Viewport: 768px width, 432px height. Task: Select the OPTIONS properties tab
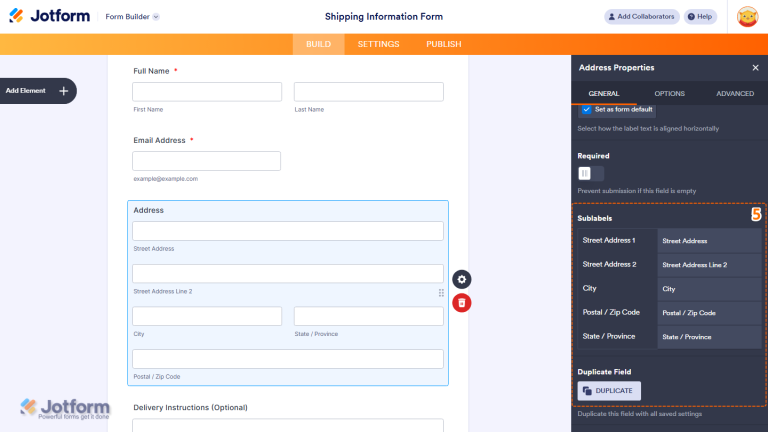(x=670, y=94)
